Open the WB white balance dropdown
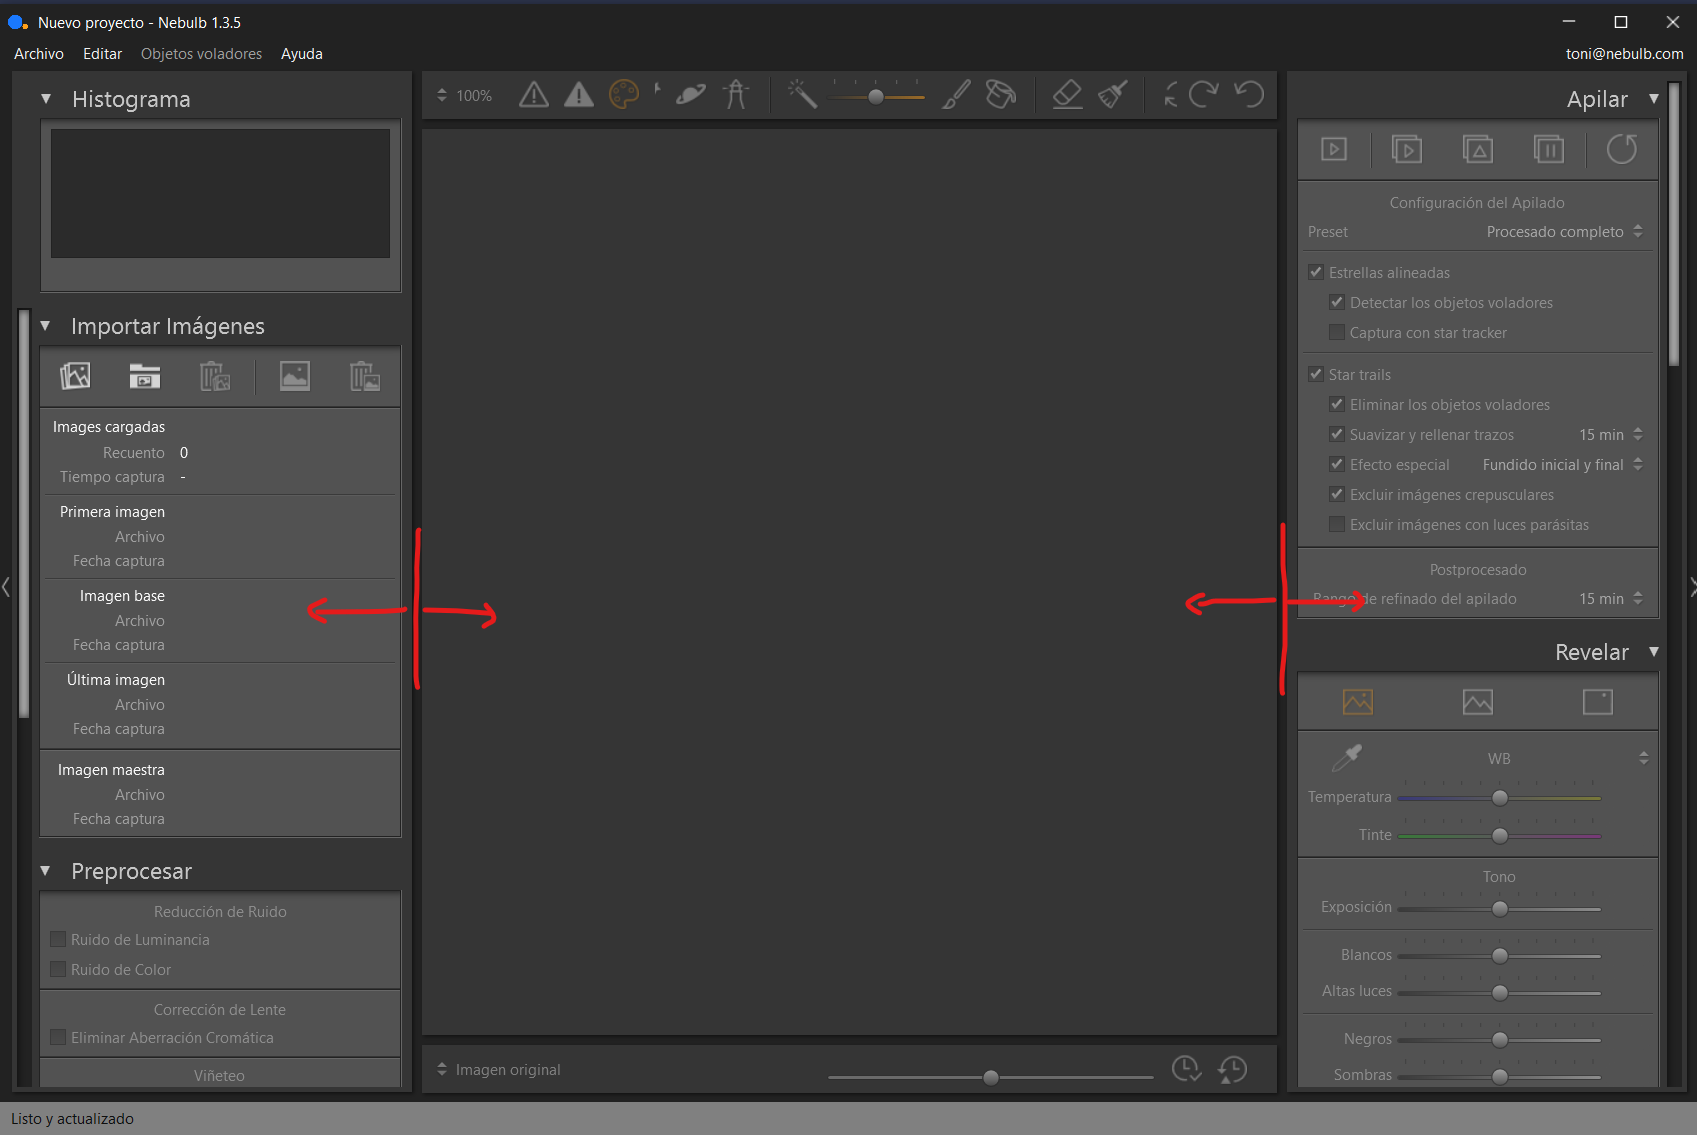 pyautogui.click(x=1644, y=758)
